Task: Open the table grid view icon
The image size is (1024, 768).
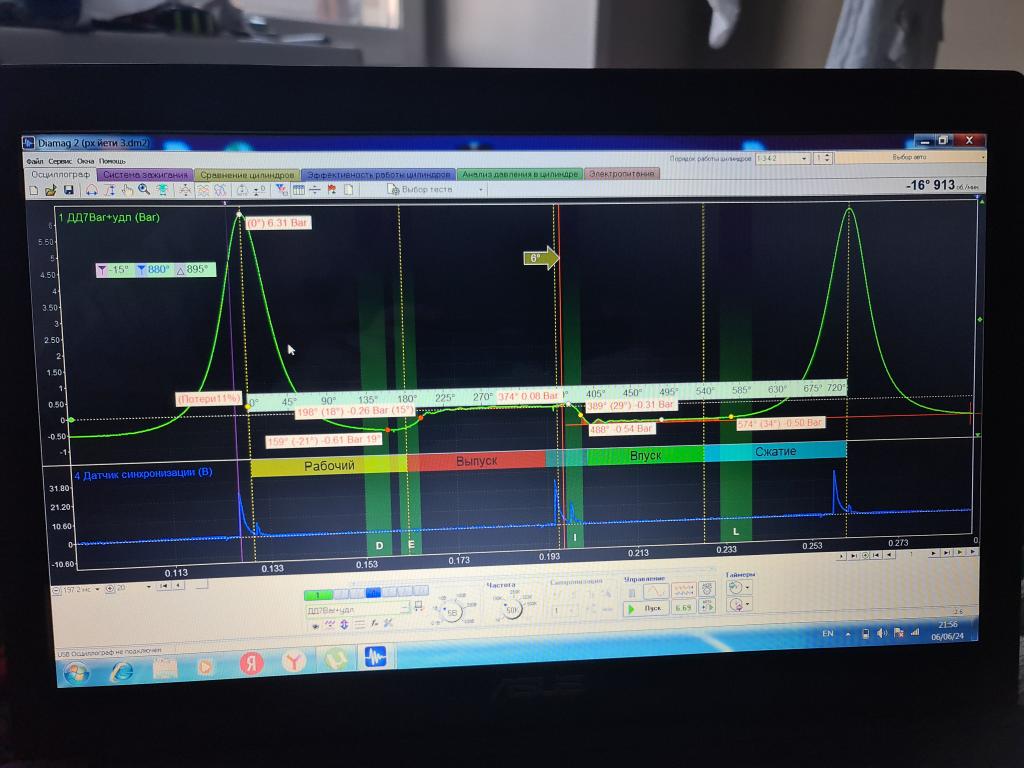Action: (298, 189)
